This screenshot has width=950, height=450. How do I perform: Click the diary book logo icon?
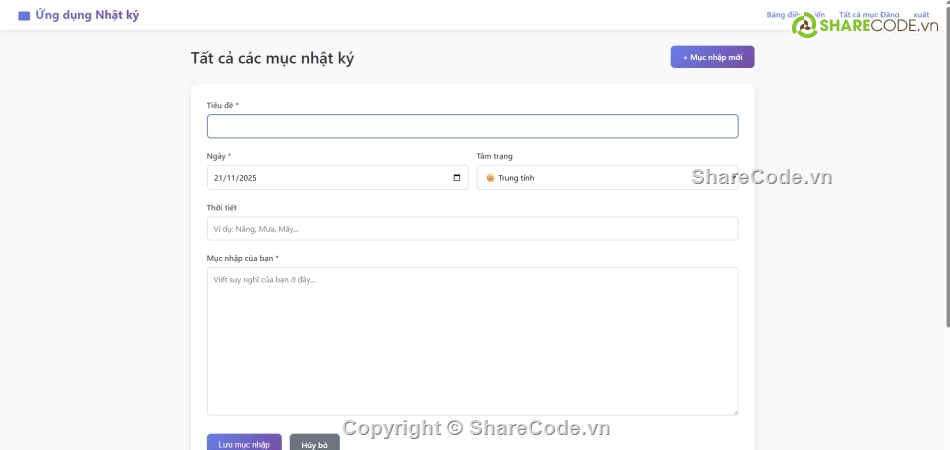click(x=24, y=16)
